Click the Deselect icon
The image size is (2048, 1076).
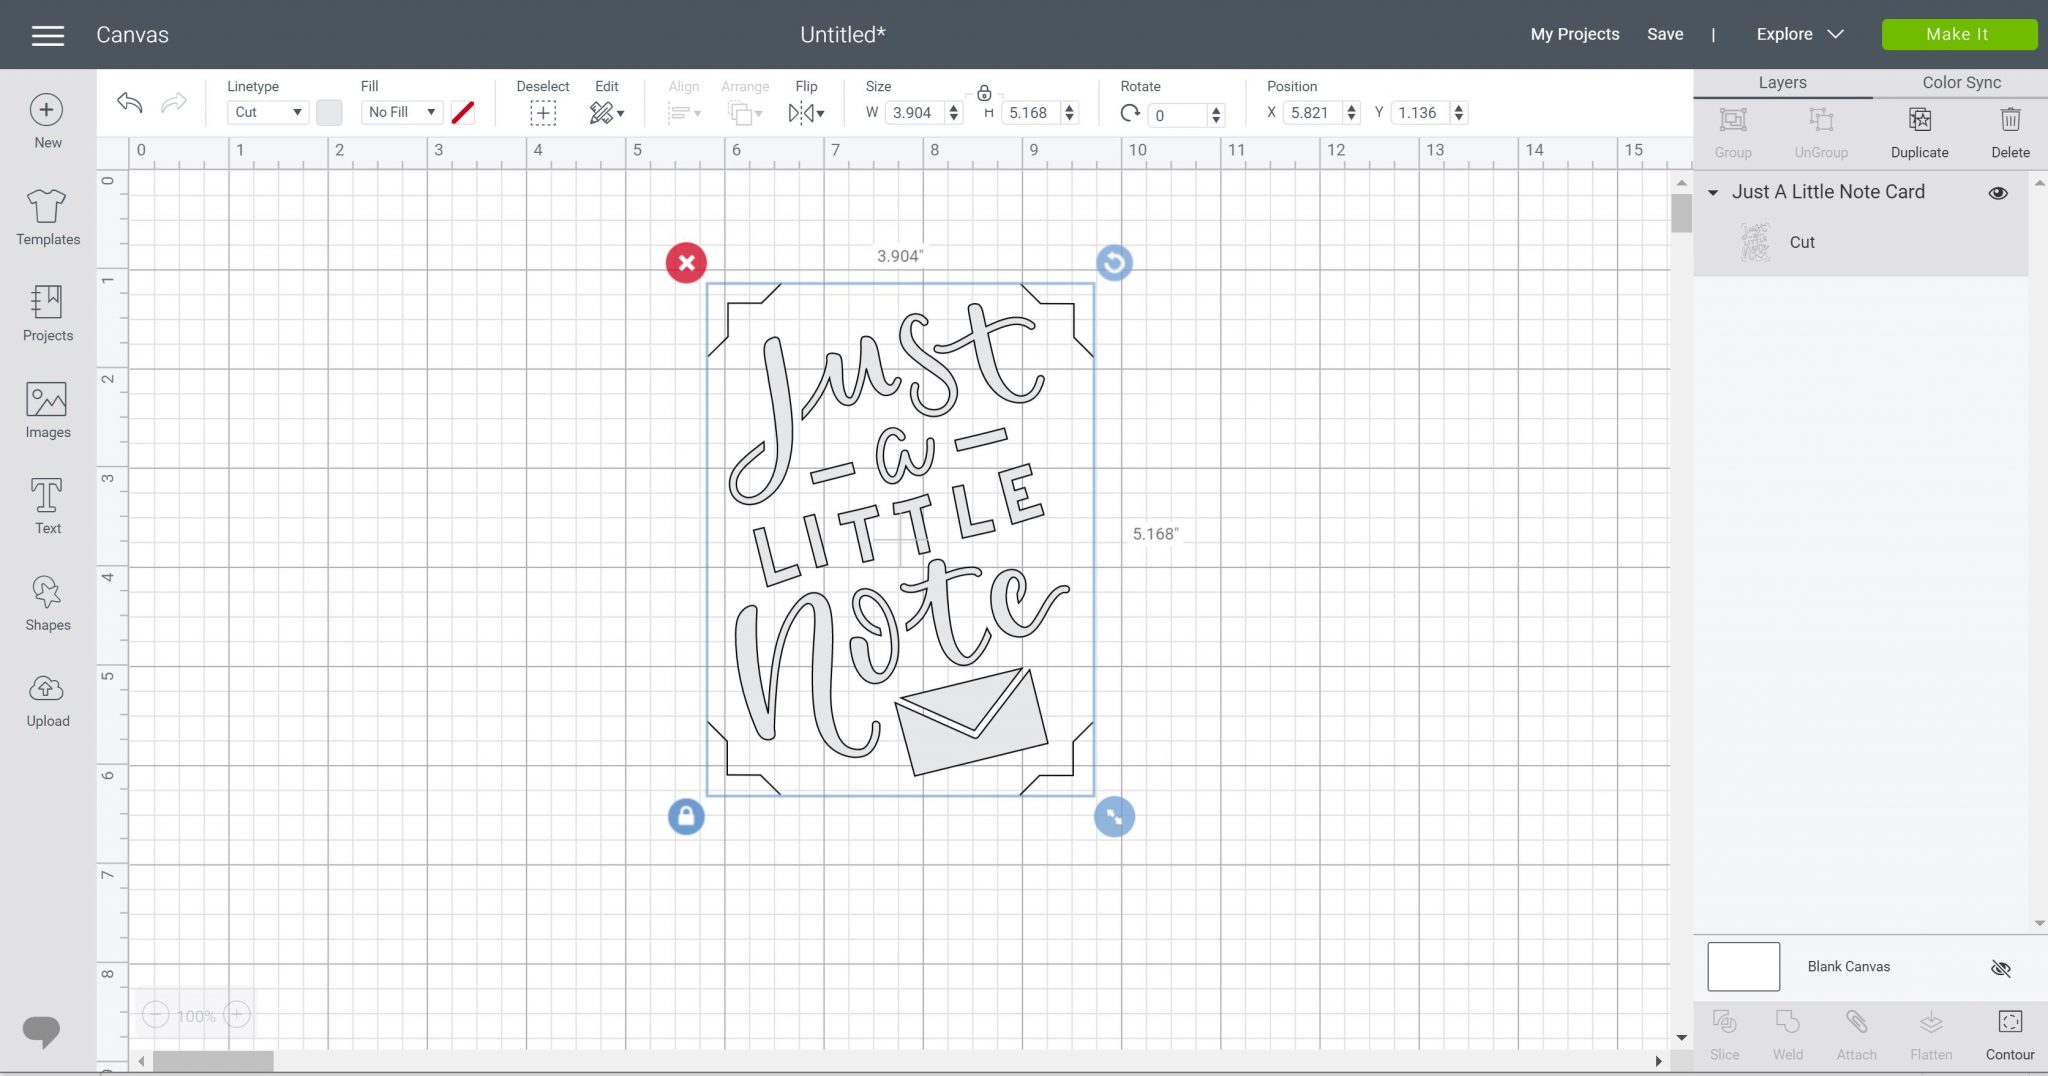click(x=543, y=113)
